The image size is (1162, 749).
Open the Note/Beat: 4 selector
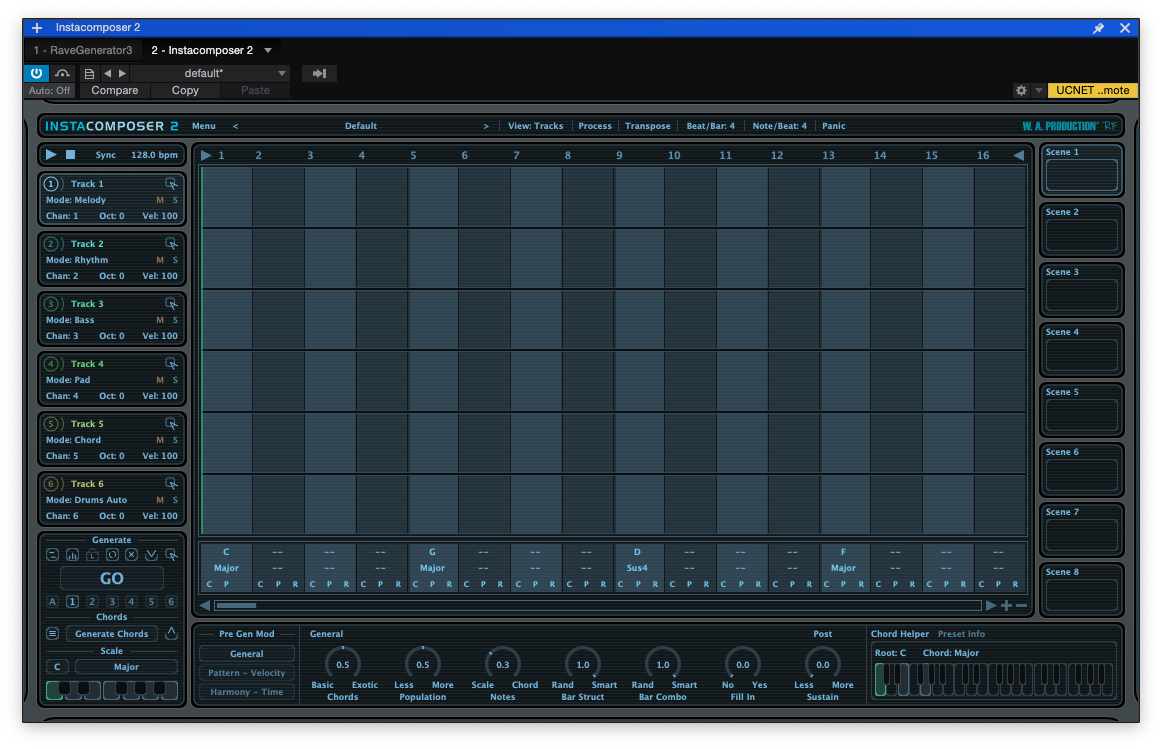tap(780, 126)
